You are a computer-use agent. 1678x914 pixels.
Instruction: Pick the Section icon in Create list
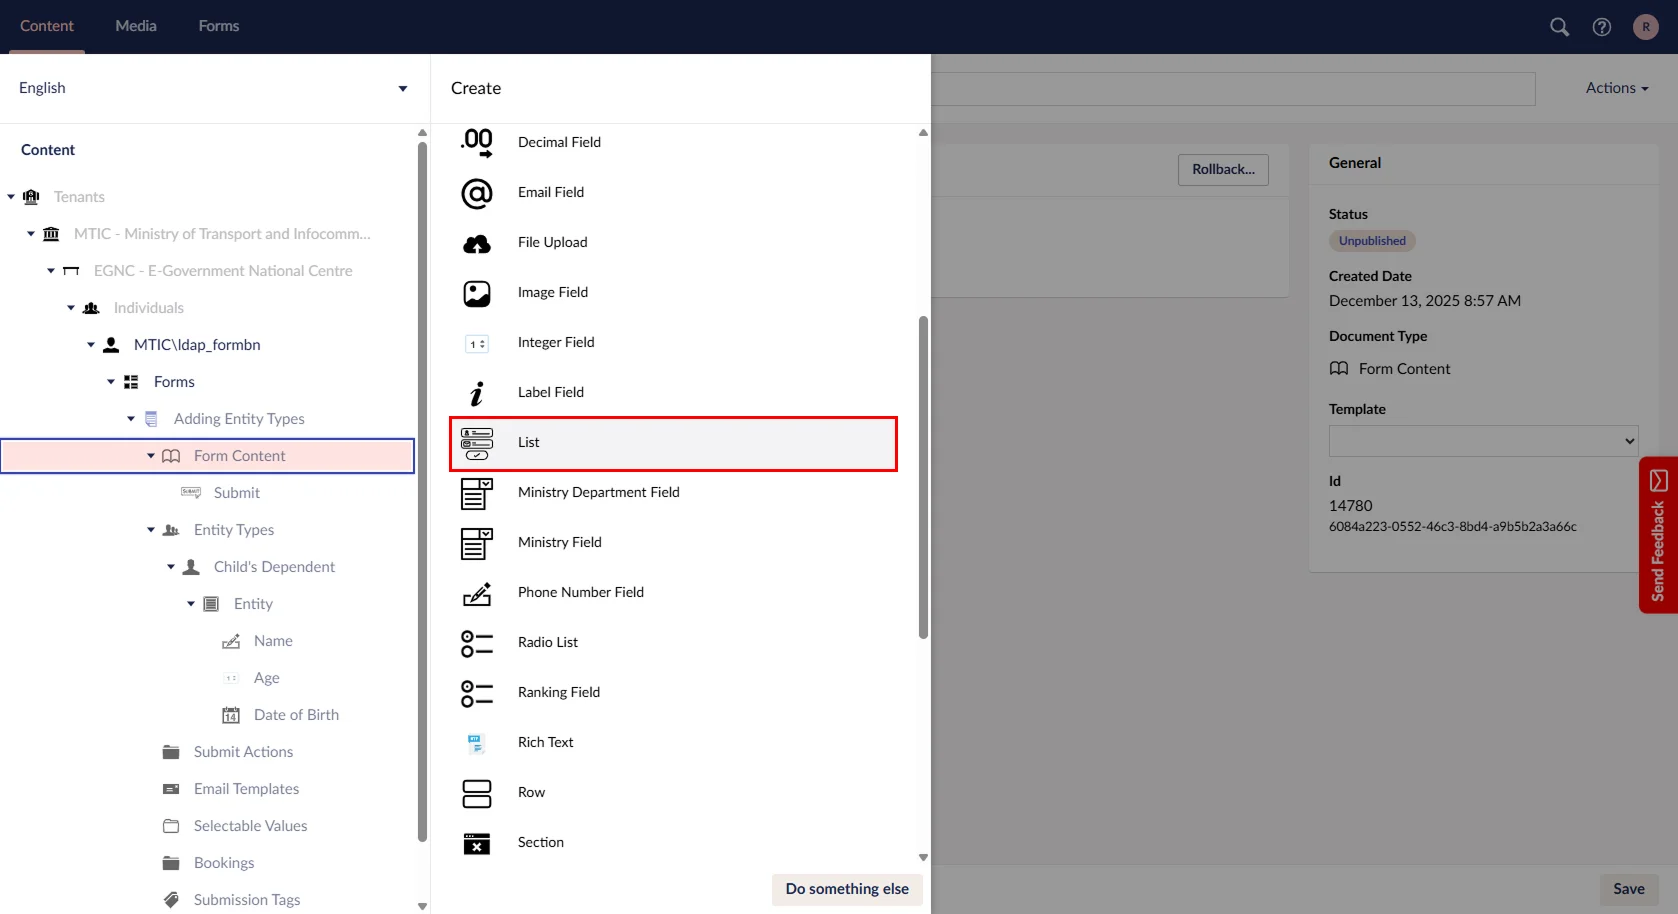tap(477, 843)
